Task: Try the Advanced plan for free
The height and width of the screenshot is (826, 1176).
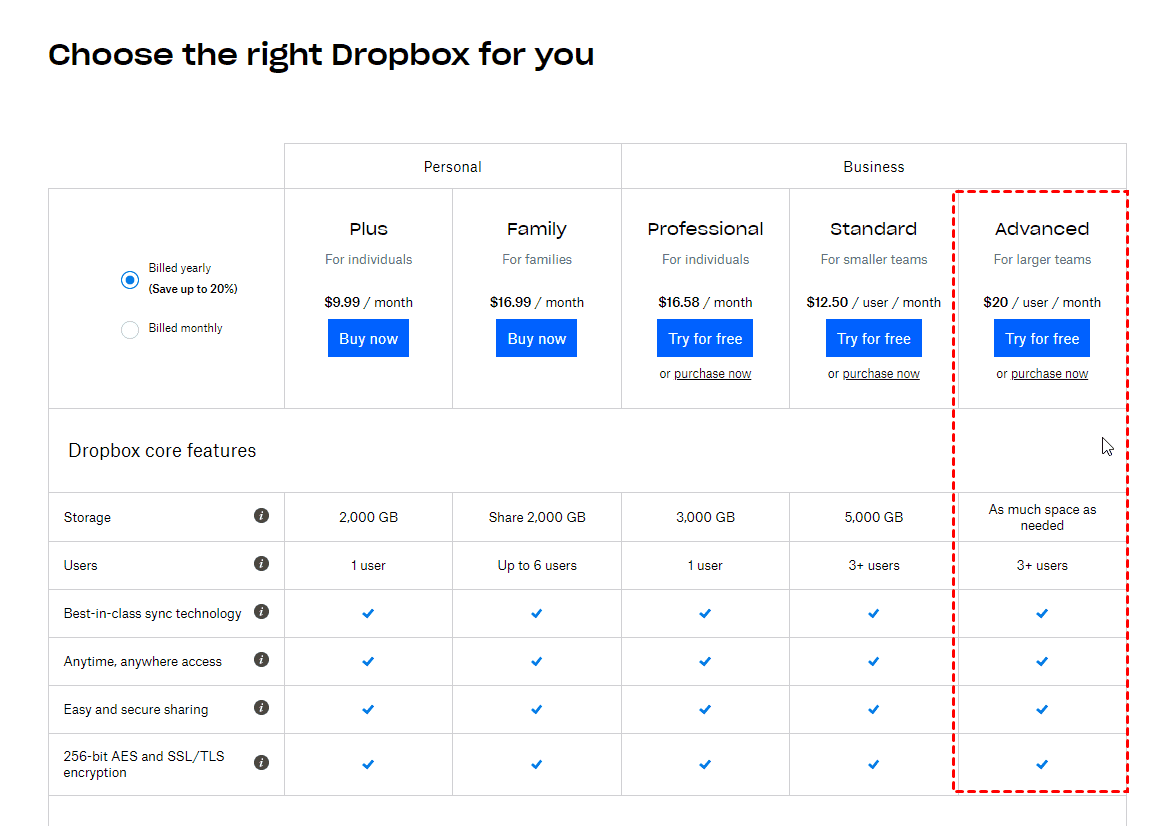Action: [1042, 338]
